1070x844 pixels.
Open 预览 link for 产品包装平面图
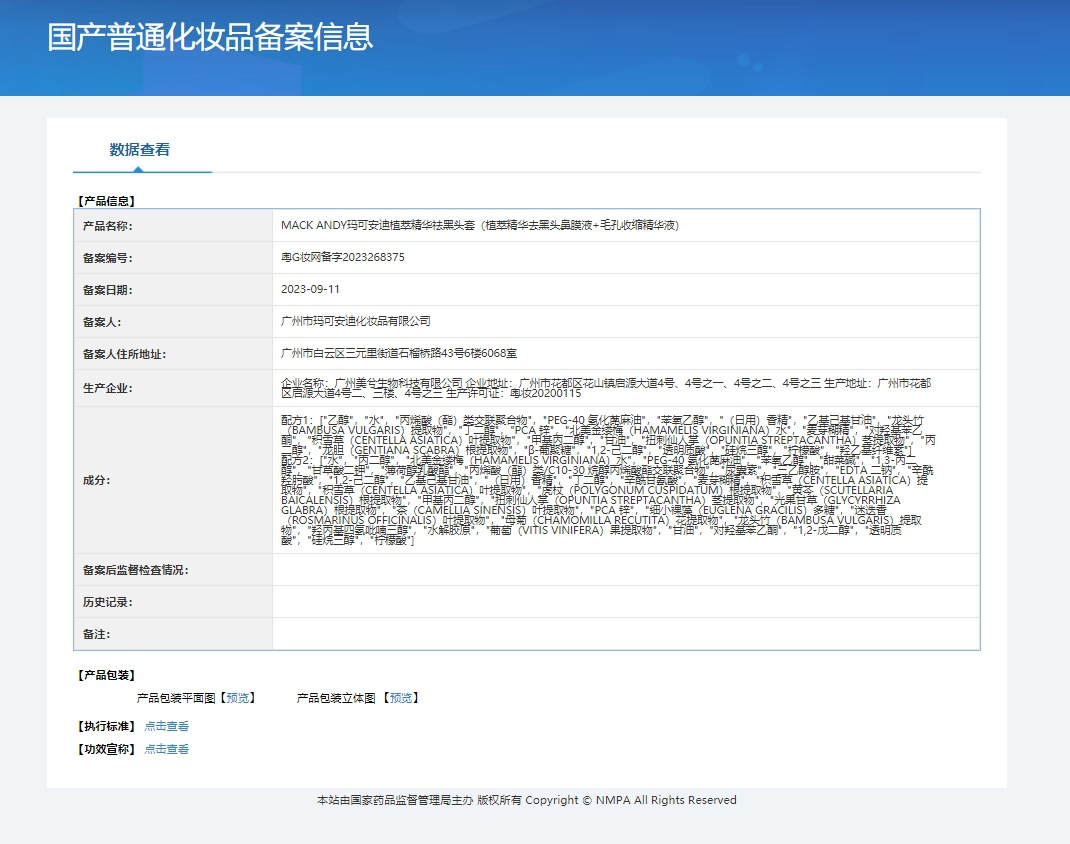pyautogui.click(x=238, y=698)
